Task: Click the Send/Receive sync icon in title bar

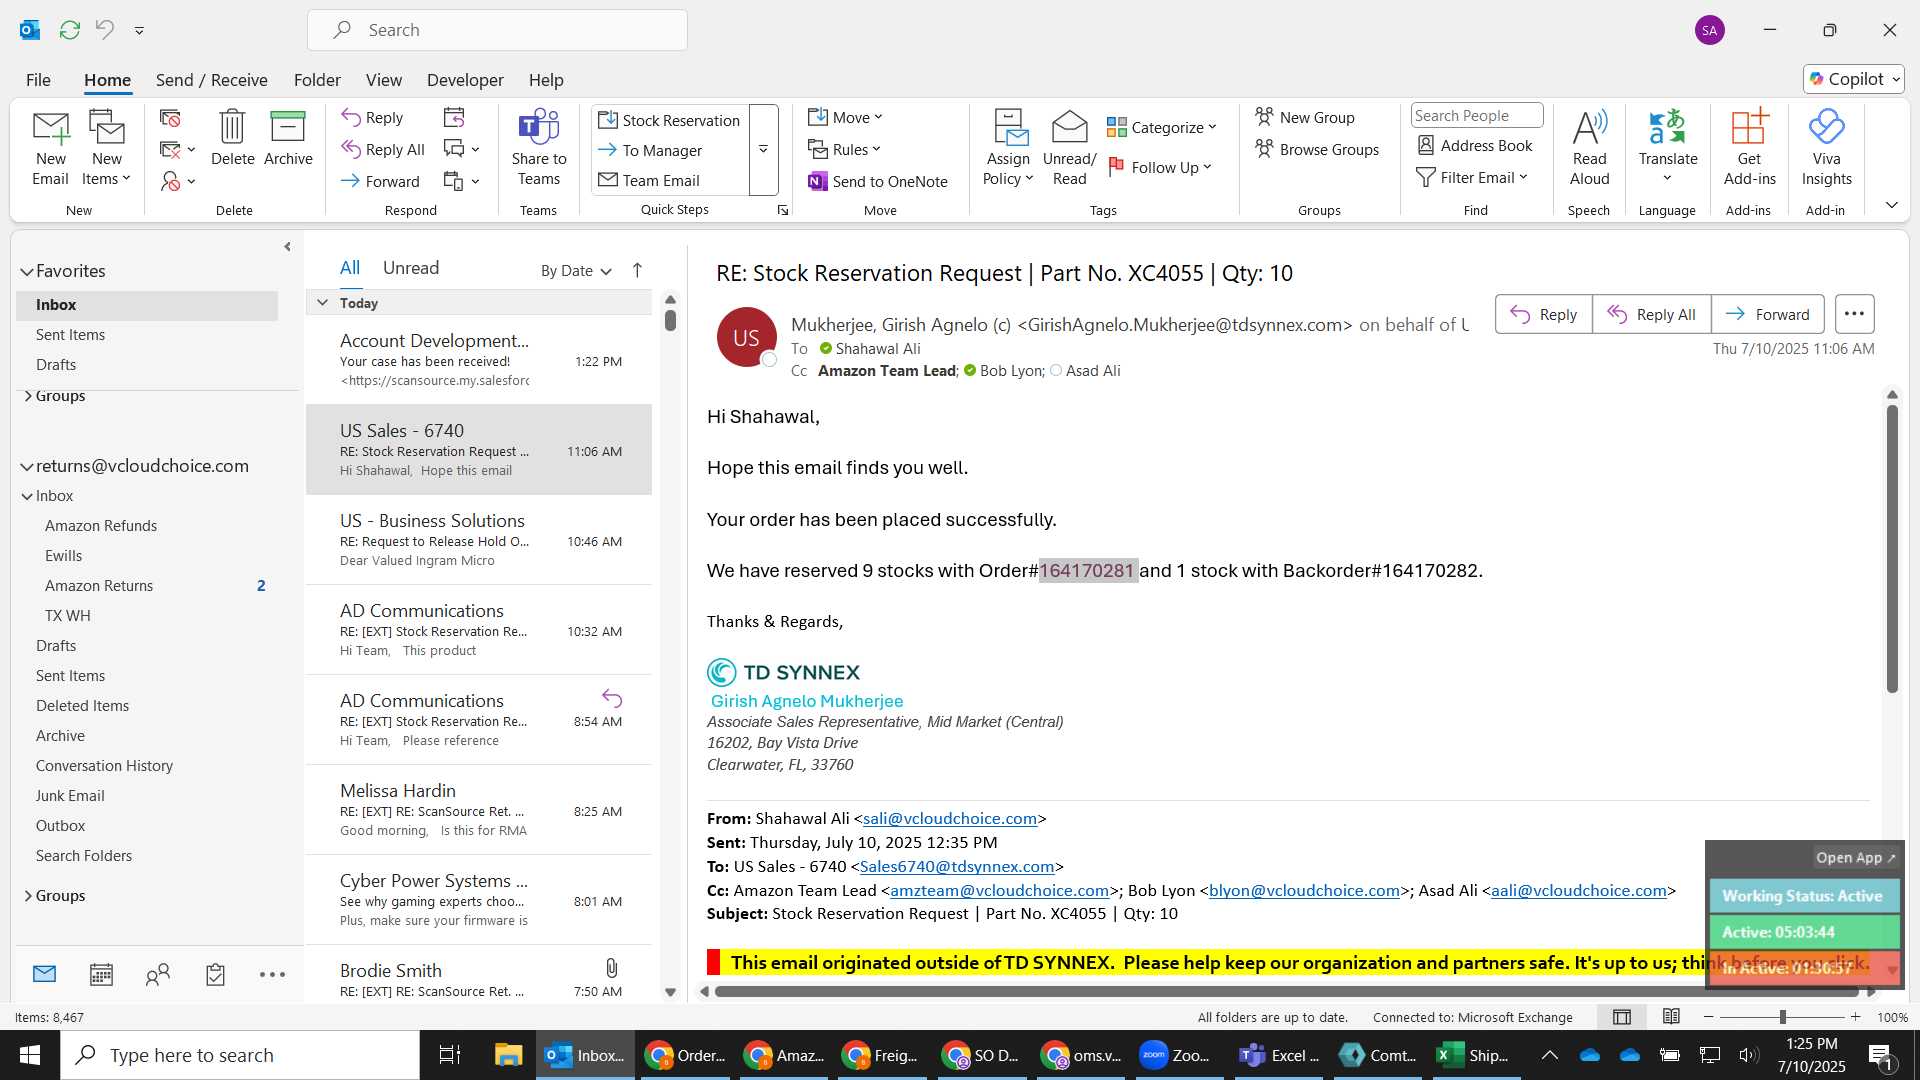Action: (70, 30)
